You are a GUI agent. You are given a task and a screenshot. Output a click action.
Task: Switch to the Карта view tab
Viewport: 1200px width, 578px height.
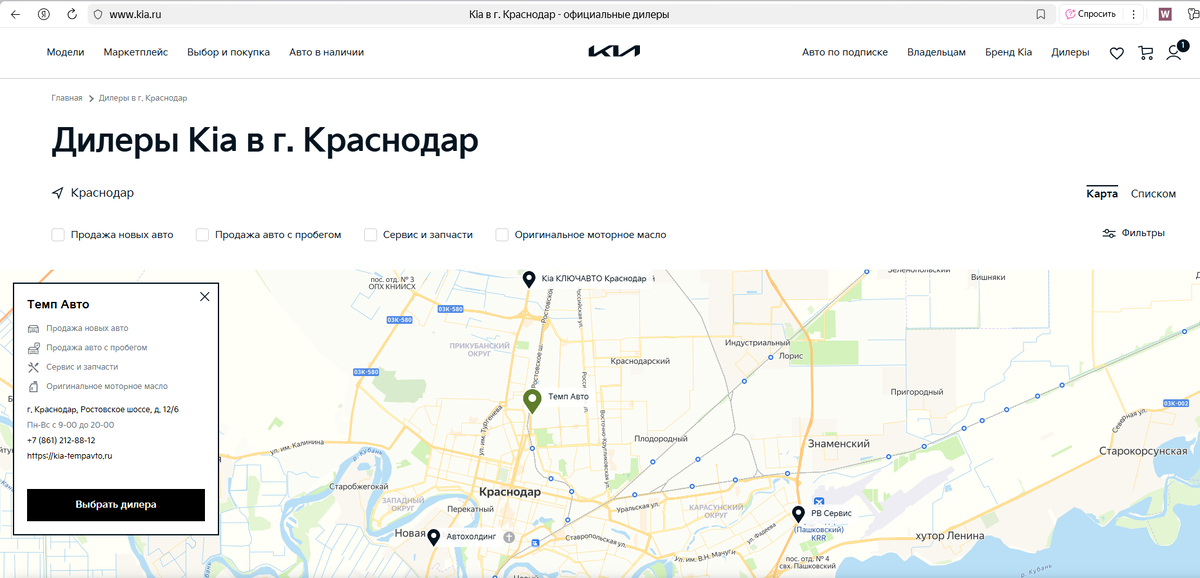1102,194
